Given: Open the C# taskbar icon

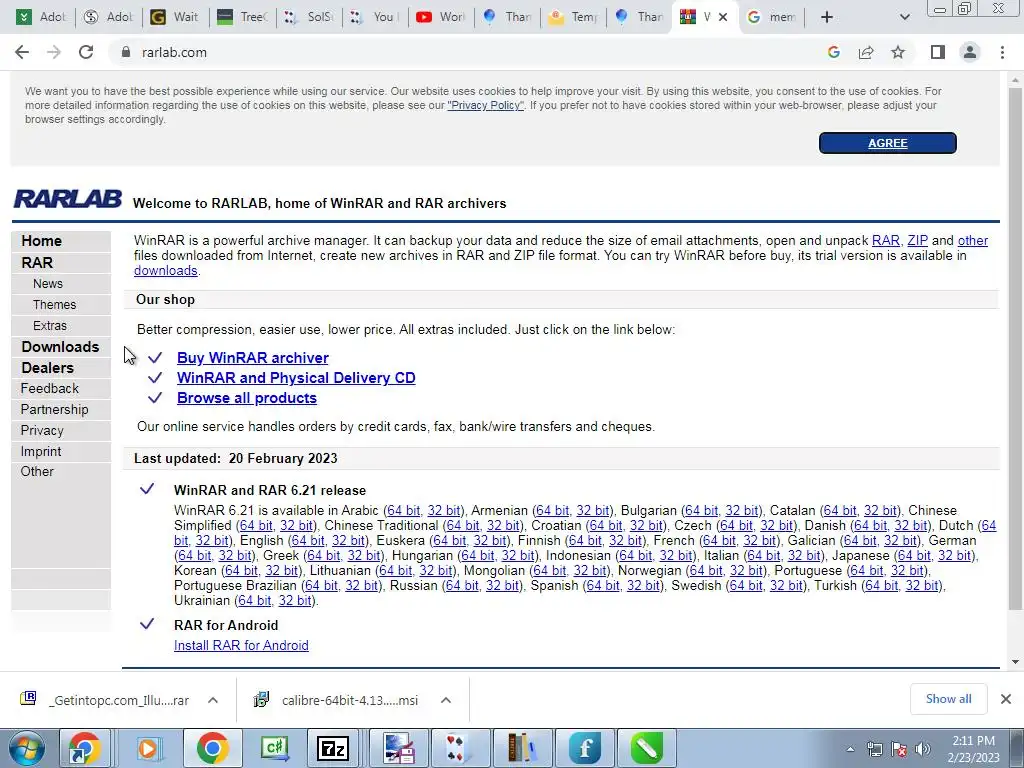Looking at the screenshot, I should [275, 748].
